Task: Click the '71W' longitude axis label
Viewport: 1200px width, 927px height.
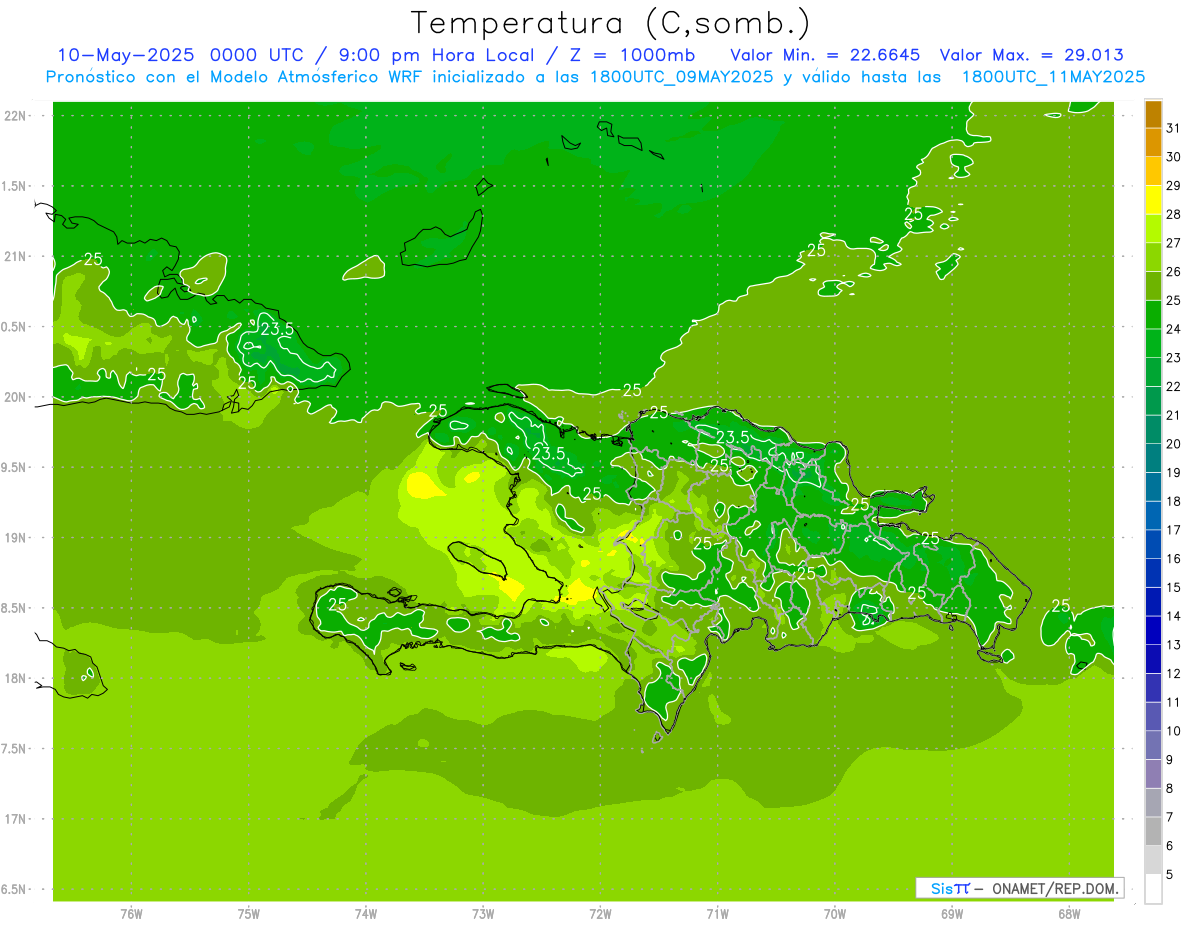Action: coord(717,914)
